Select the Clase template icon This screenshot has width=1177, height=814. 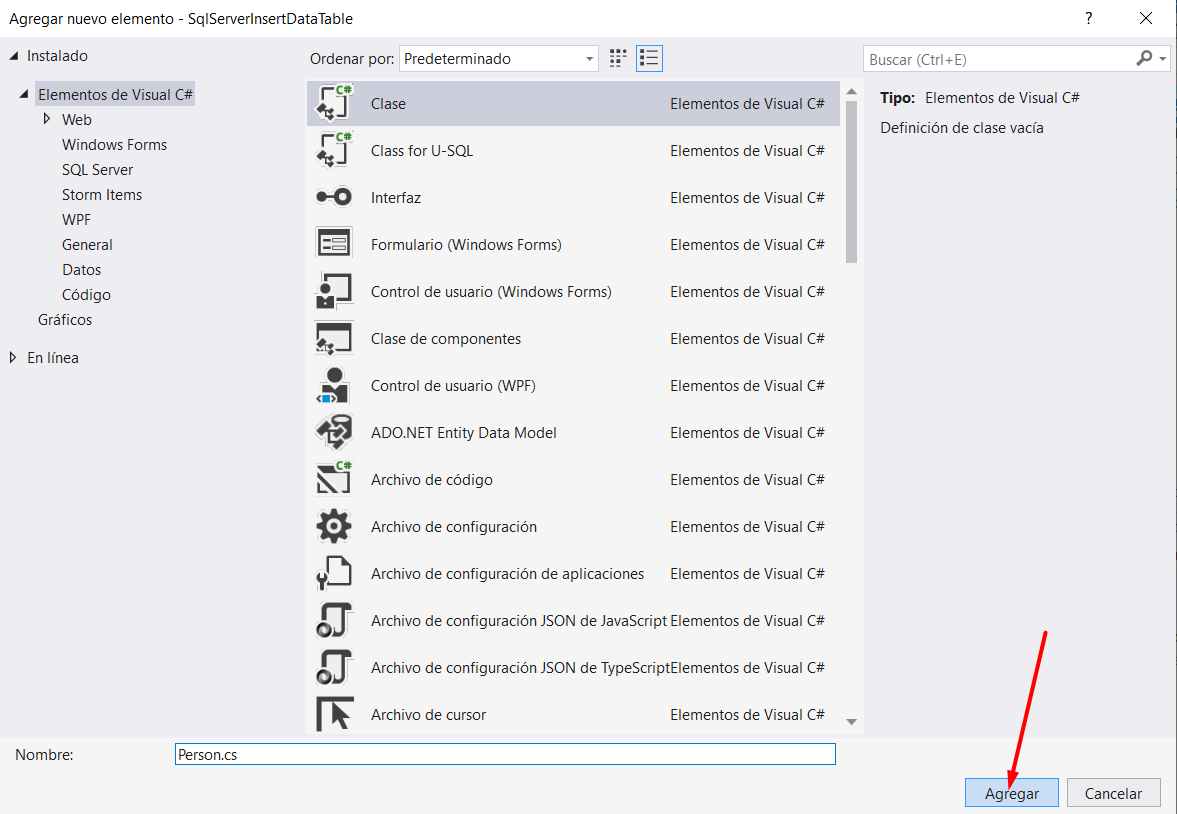(334, 104)
